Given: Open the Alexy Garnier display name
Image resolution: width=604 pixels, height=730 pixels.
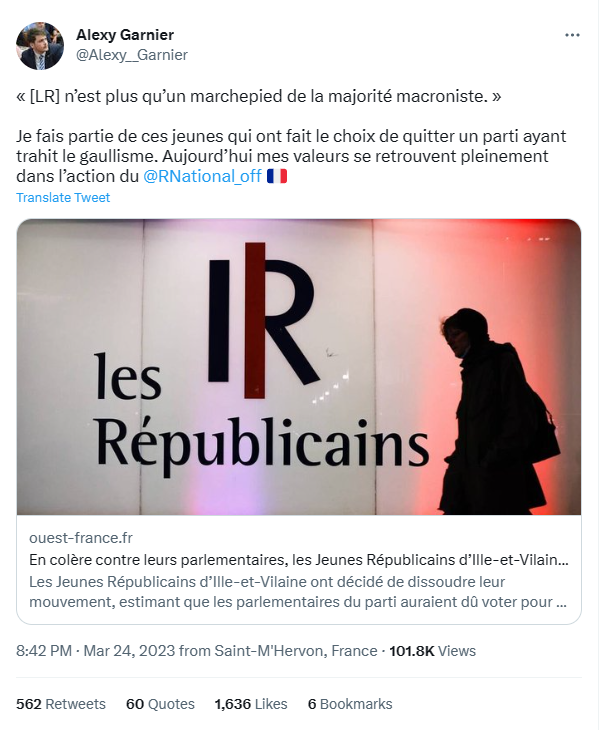Looking at the screenshot, I should (x=125, y=35).
